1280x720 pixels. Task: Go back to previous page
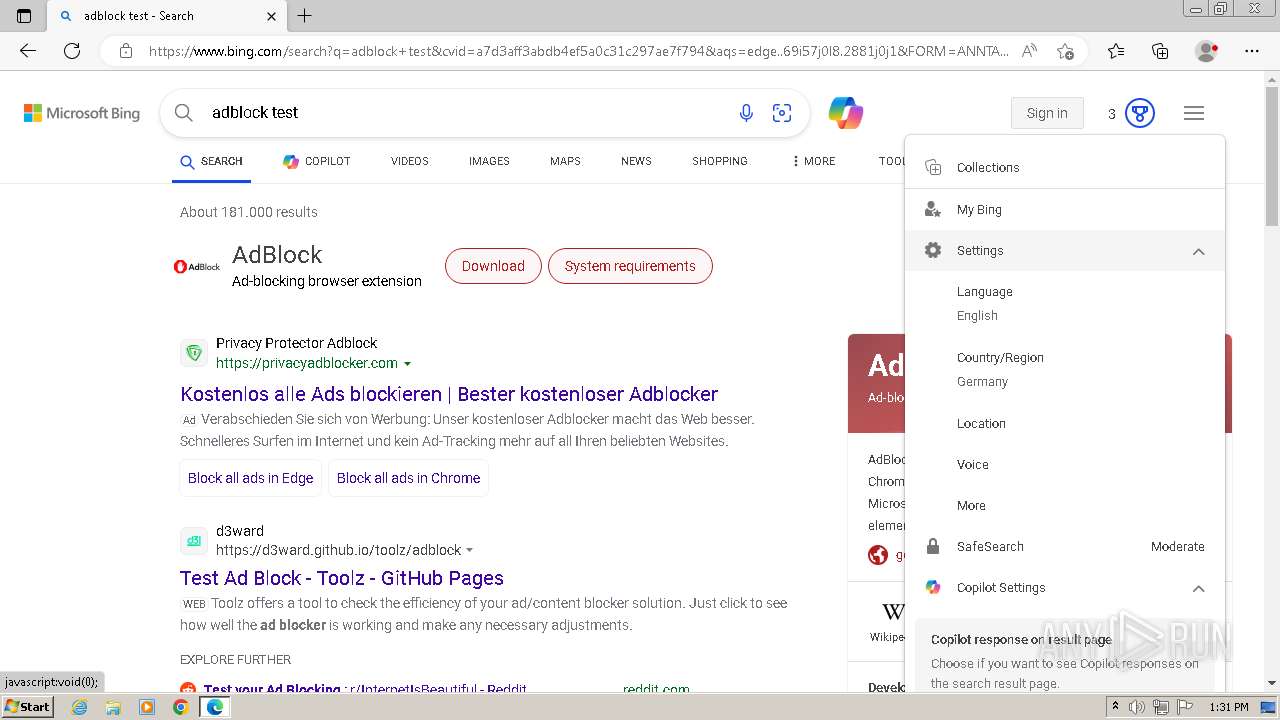coord(28,51)
